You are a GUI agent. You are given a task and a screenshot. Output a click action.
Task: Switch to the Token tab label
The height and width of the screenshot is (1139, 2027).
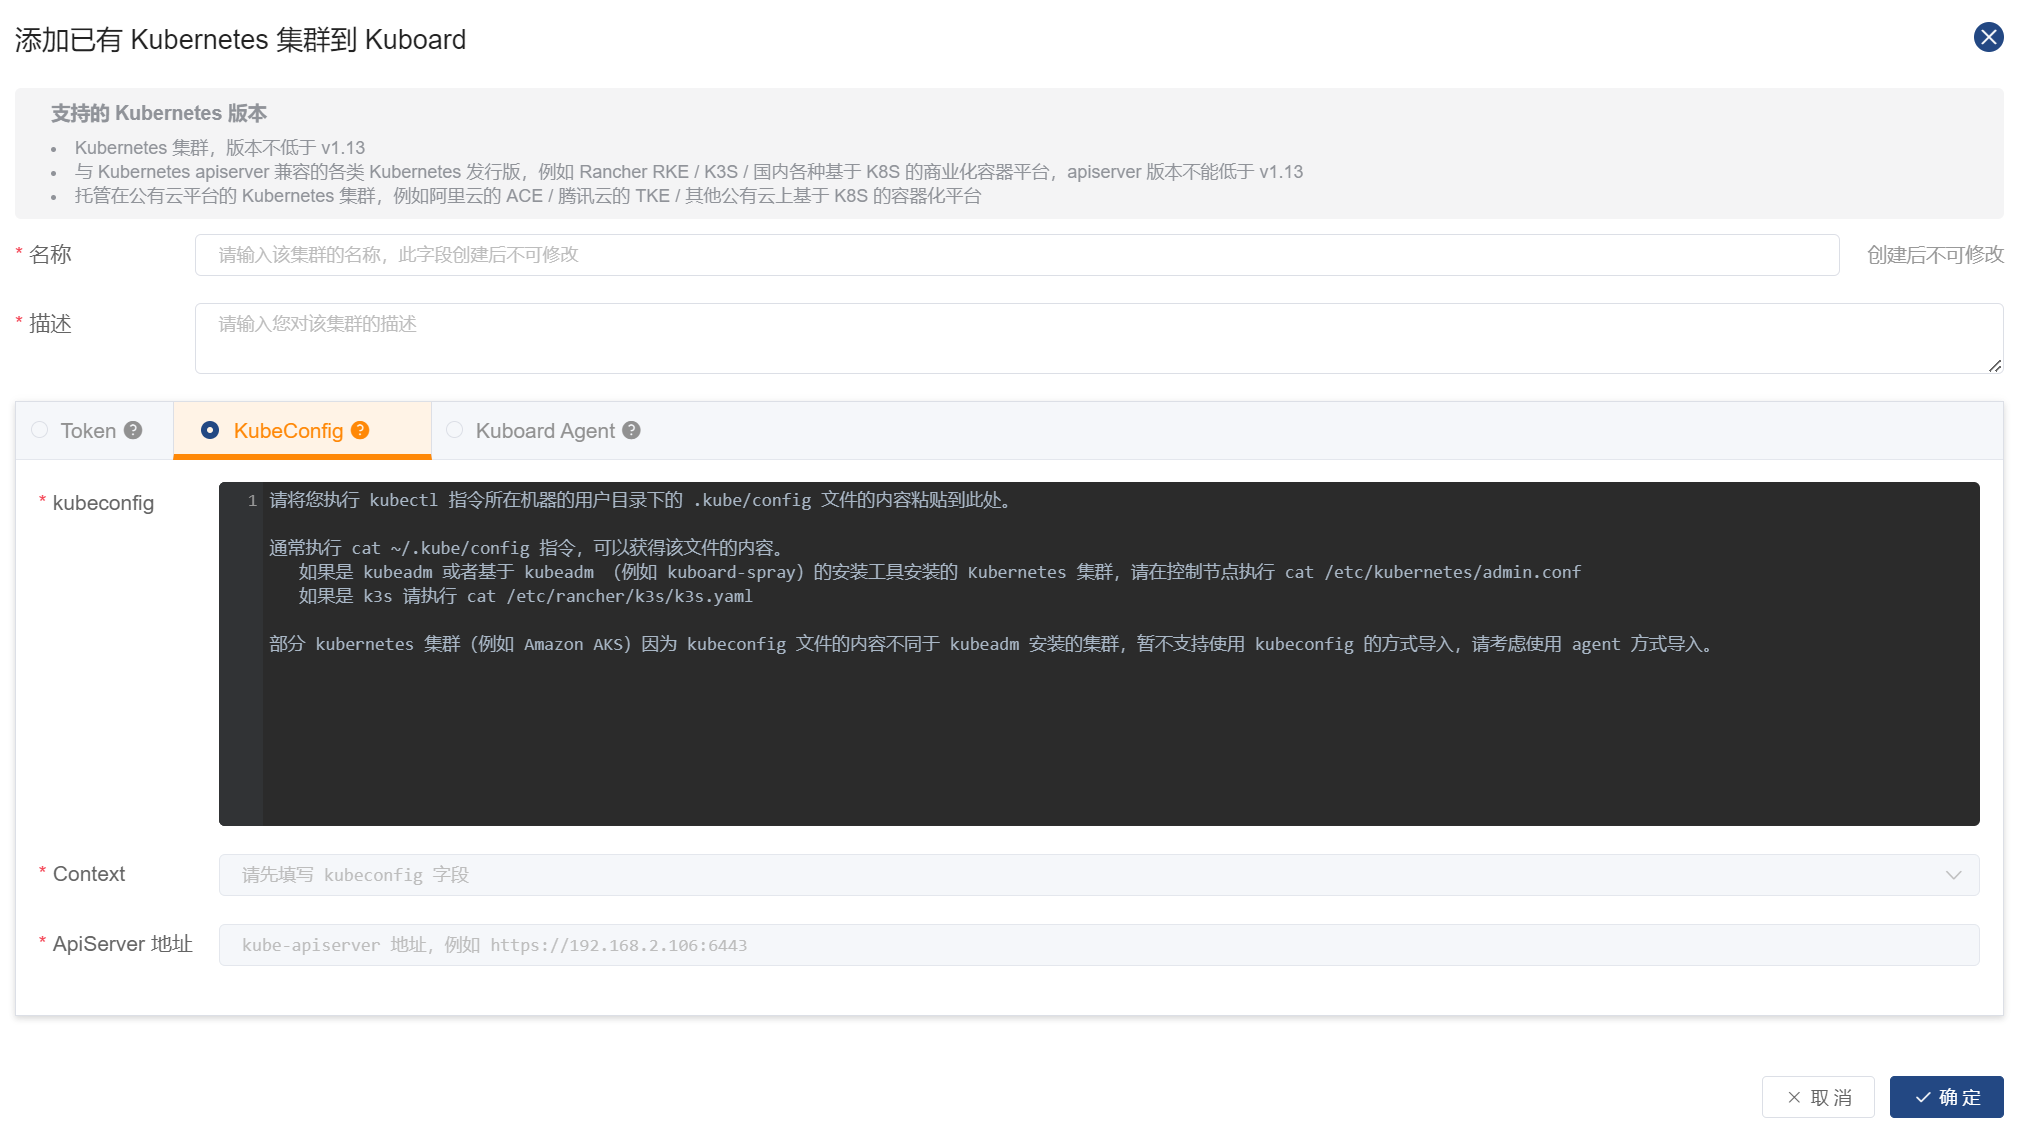point(88,431)
